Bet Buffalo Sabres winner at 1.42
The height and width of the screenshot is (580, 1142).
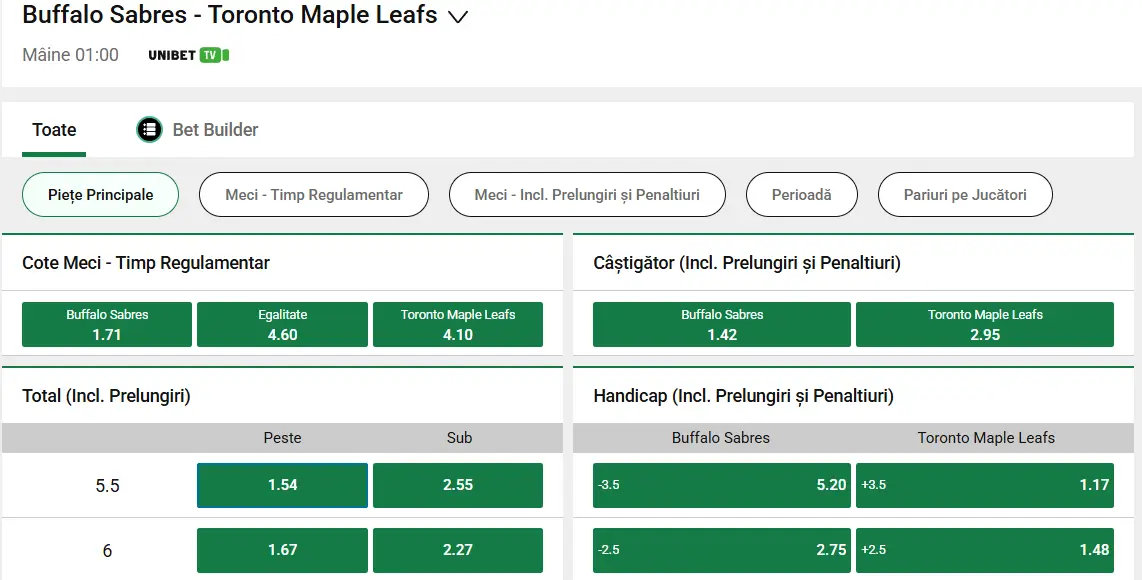[721, 324]
